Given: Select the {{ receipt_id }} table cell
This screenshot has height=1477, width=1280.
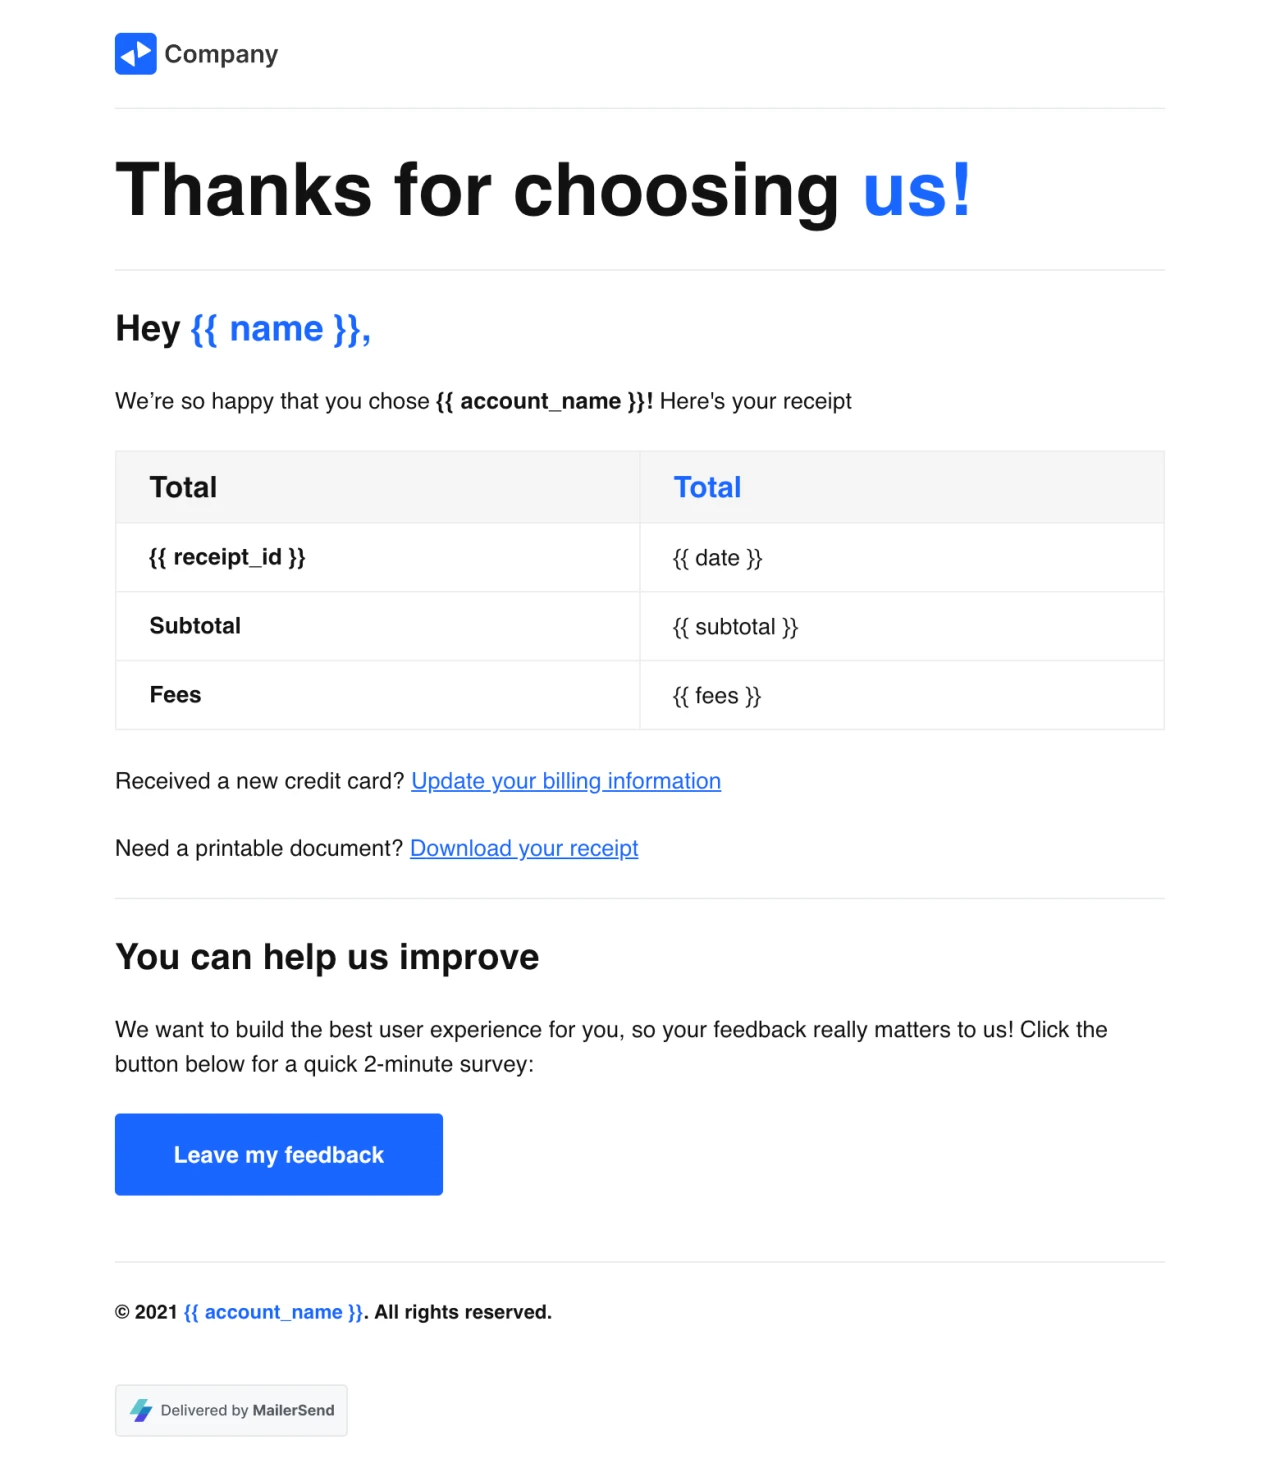Looking at the screenshot, I should coord(227,557).
